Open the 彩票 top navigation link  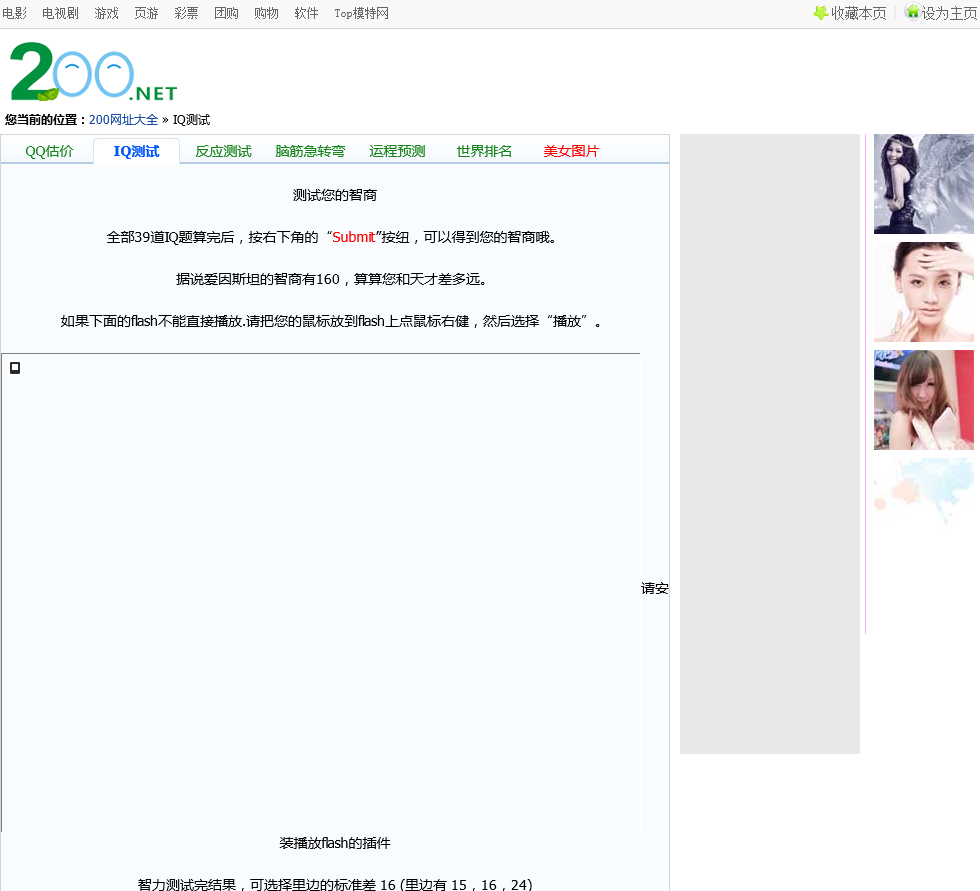click(186, 13)
